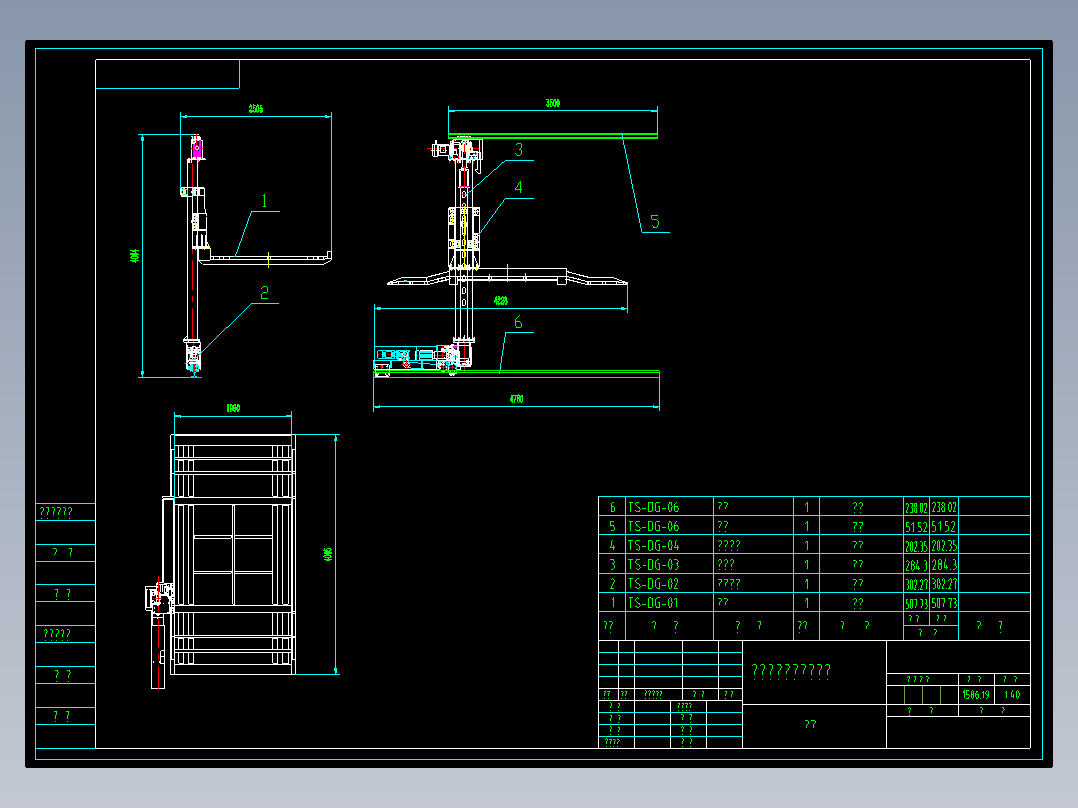
Task: Select the 1:40 scale value in title block
Action: (x=1012, y=695)
